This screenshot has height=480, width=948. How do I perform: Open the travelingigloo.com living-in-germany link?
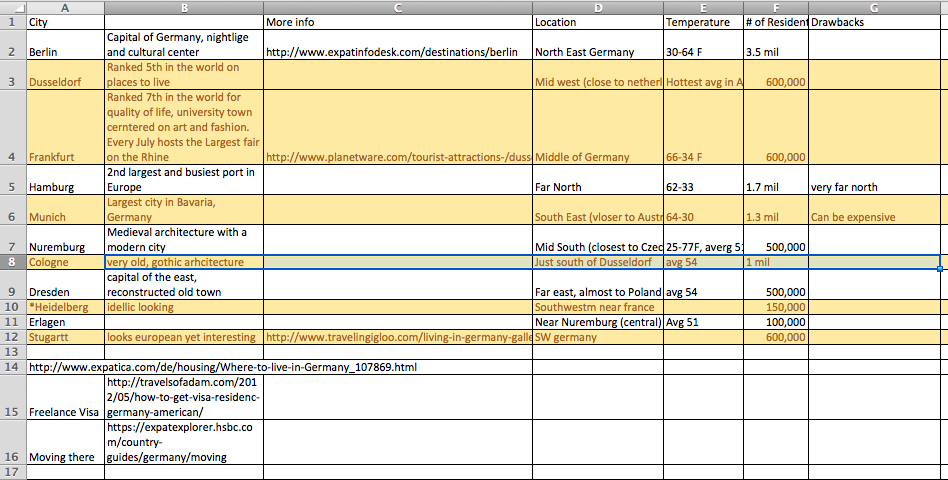[x=398, y=337]
